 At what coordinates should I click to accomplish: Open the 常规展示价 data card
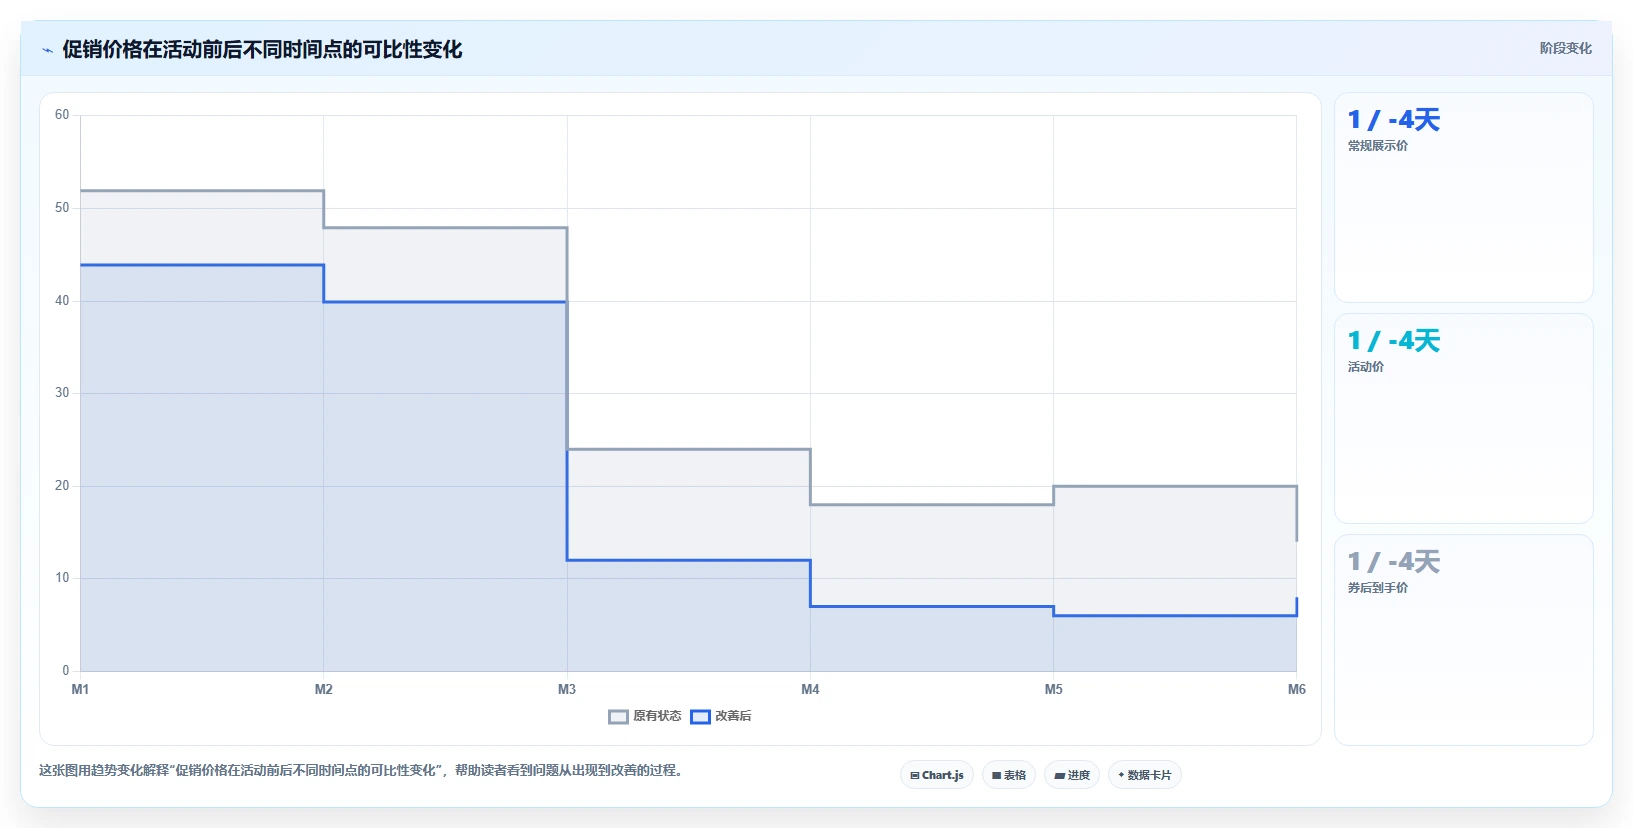1464,198
